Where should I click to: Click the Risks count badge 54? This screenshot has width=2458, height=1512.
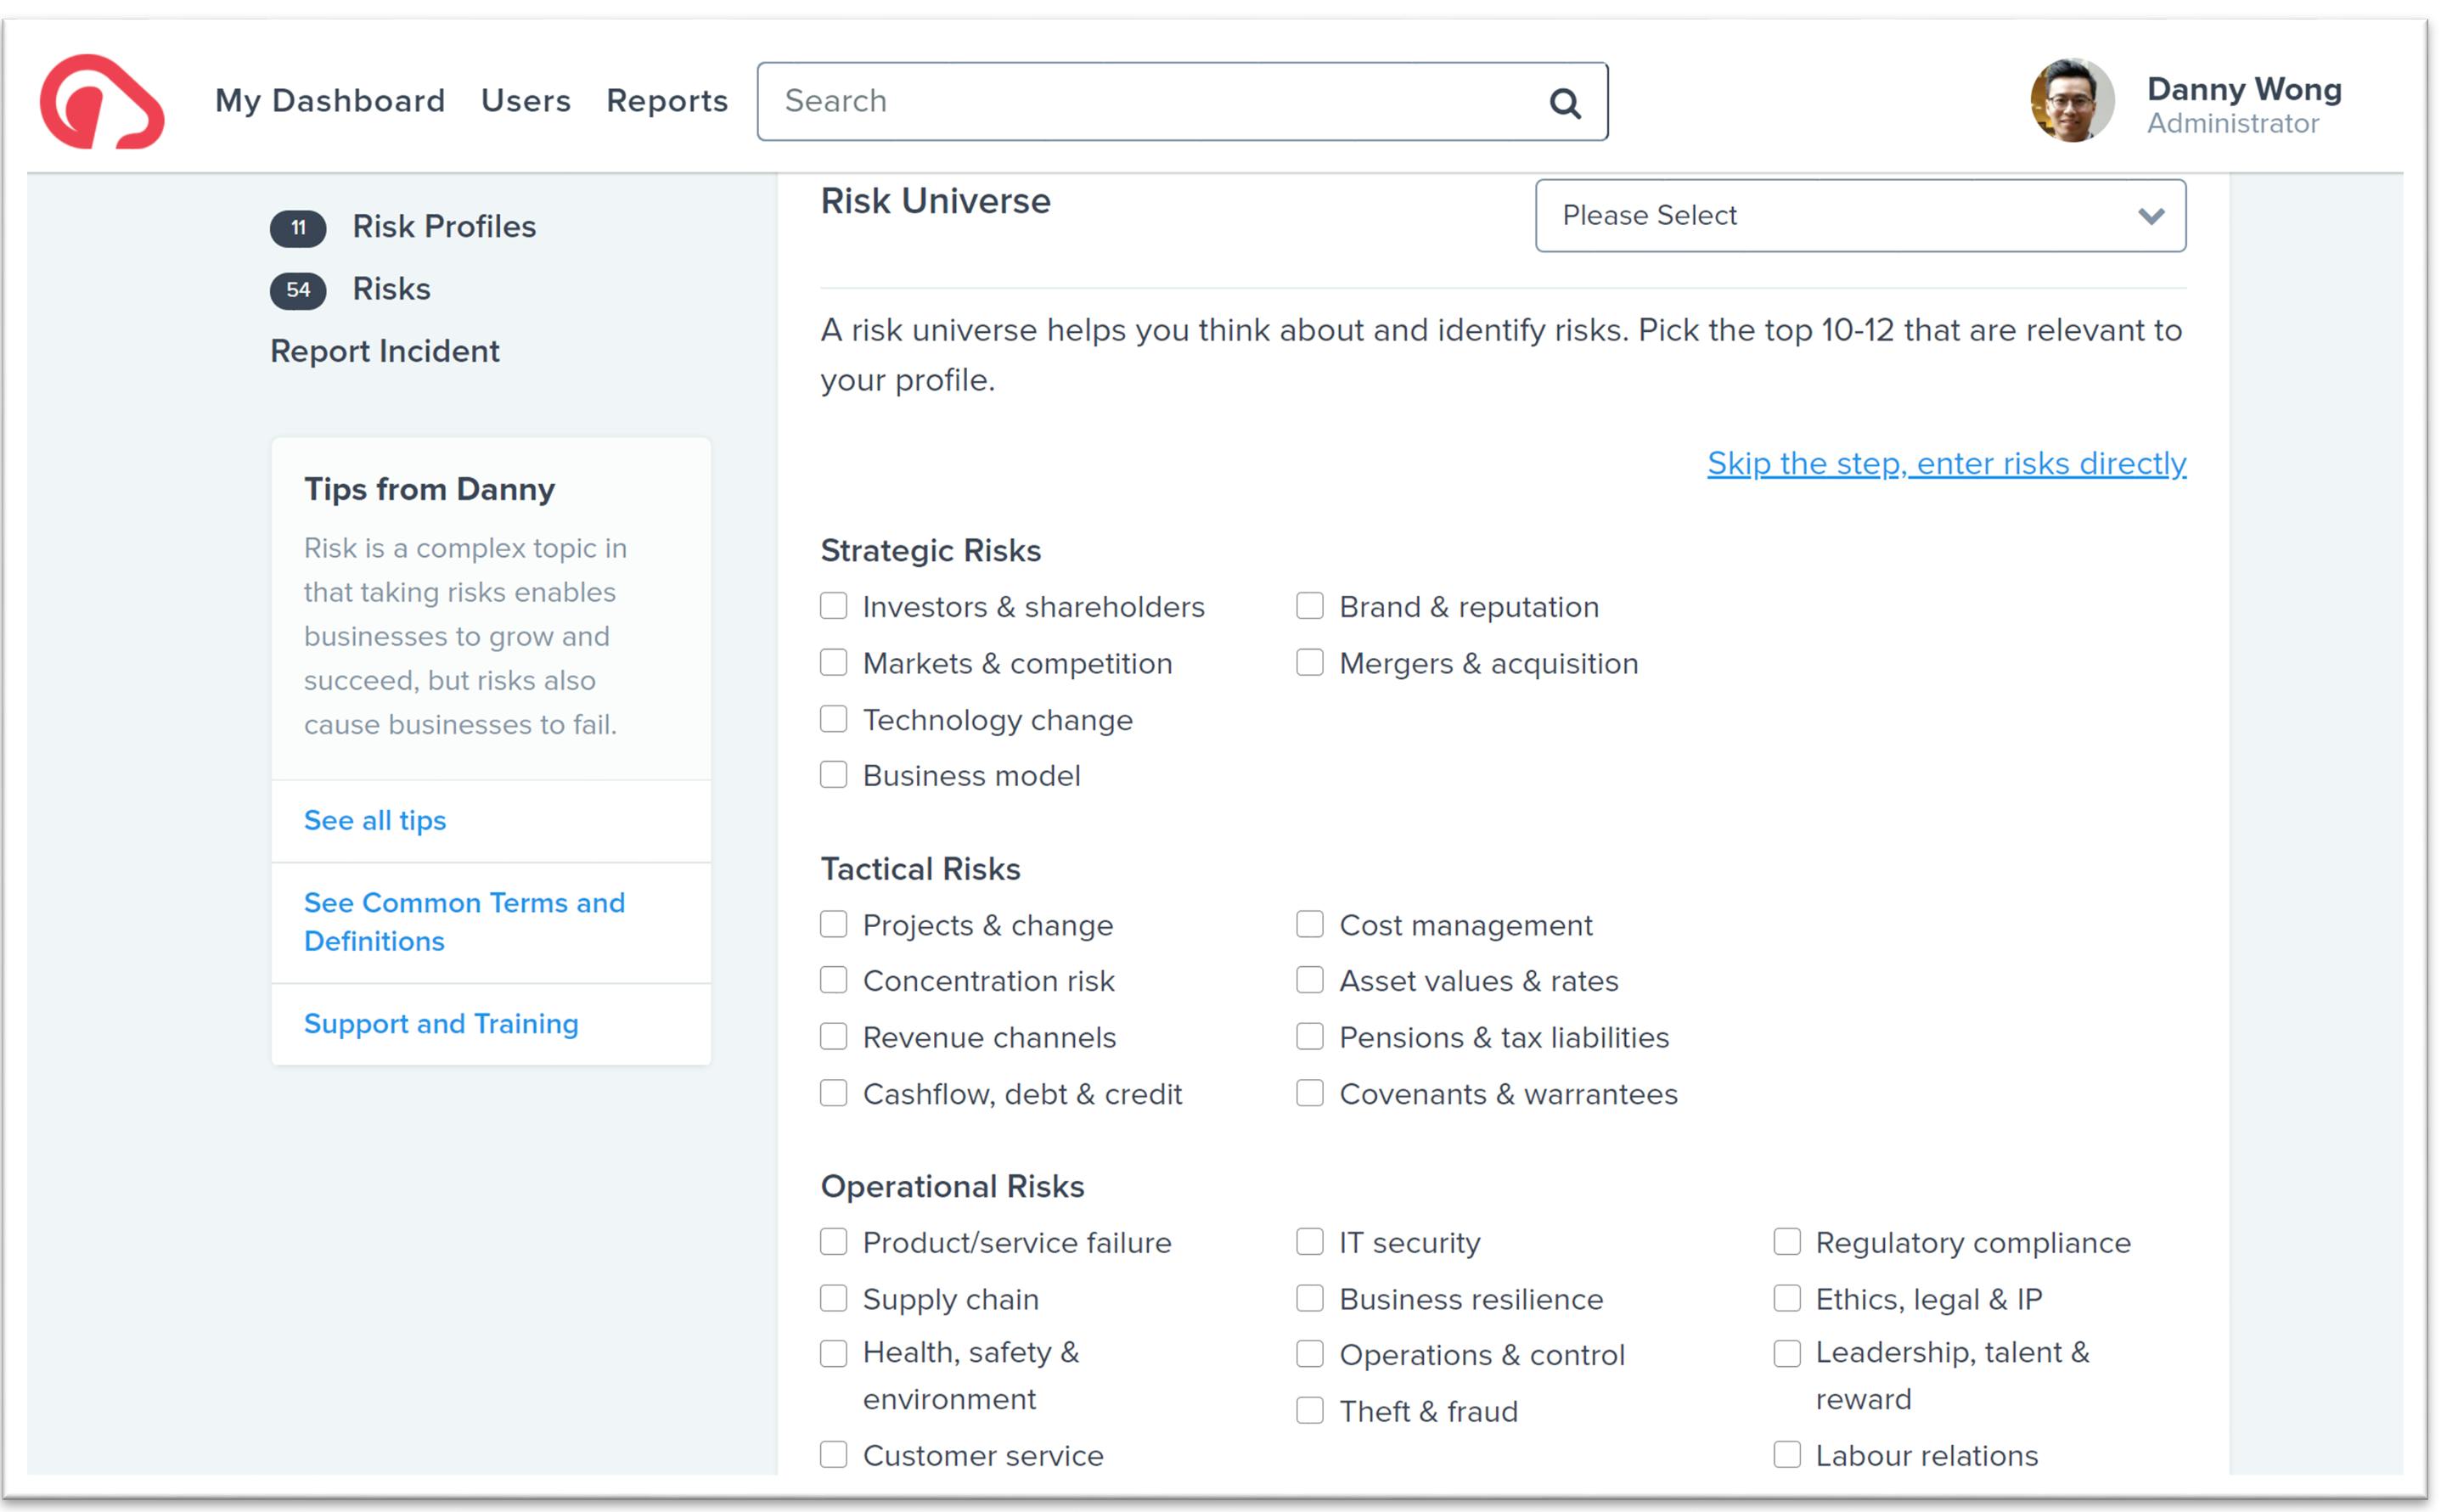(x=298, y=290)
